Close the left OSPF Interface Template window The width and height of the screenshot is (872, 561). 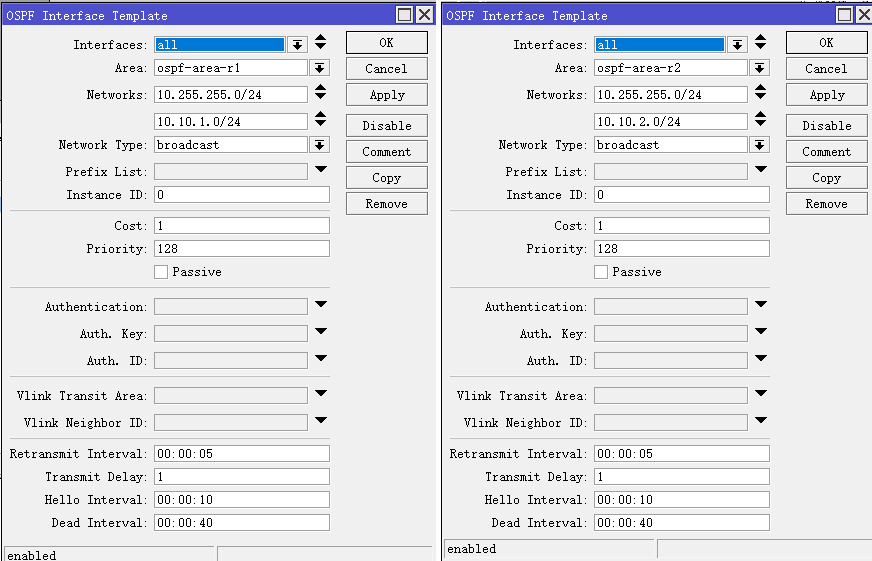(424, 15)
